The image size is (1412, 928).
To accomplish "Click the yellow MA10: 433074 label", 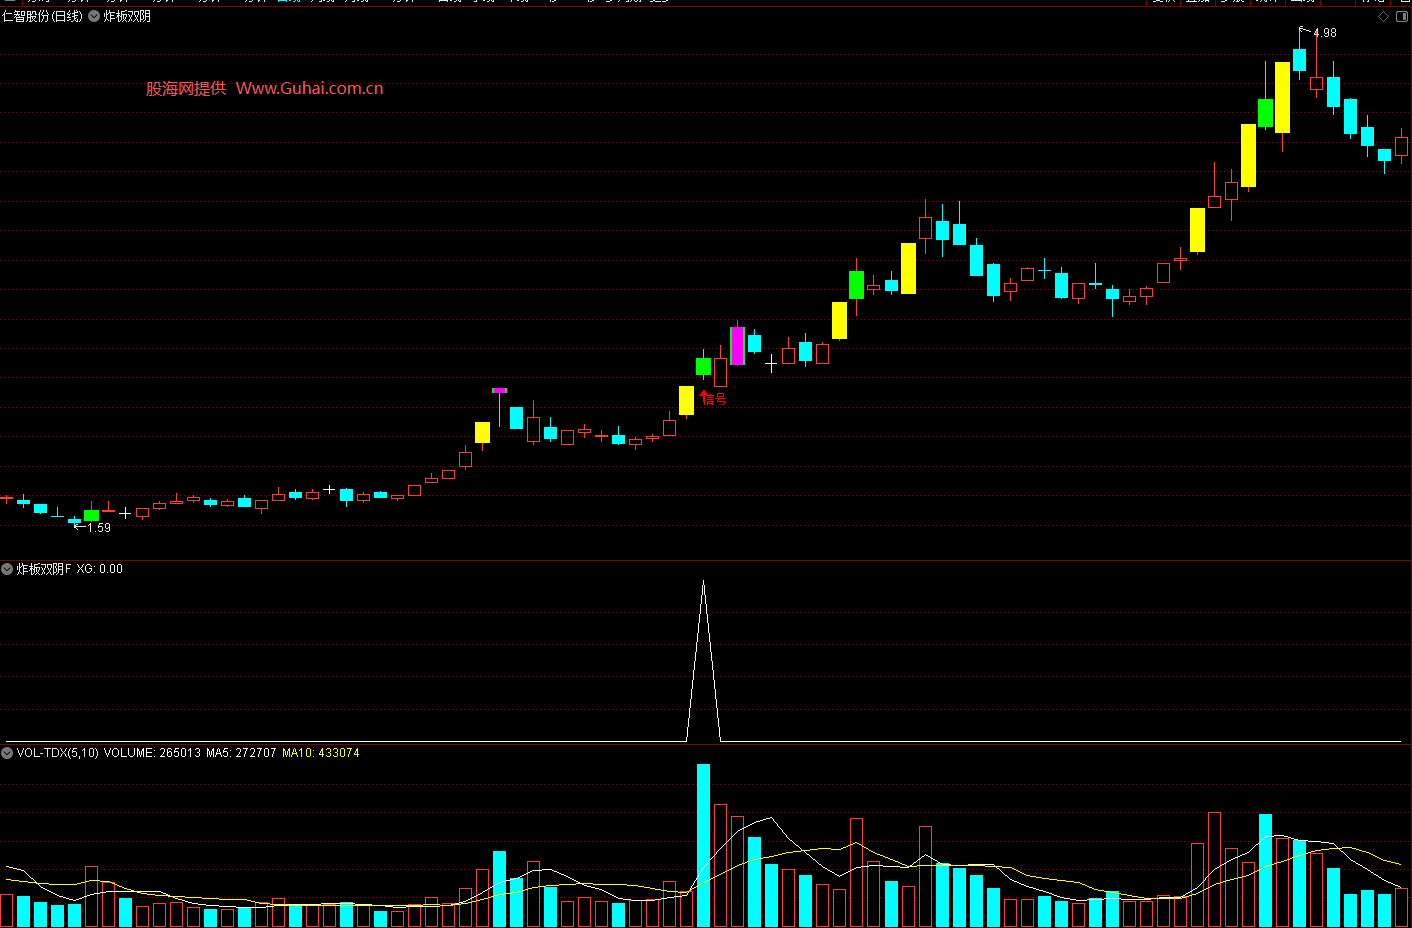I will coord(320,753).
